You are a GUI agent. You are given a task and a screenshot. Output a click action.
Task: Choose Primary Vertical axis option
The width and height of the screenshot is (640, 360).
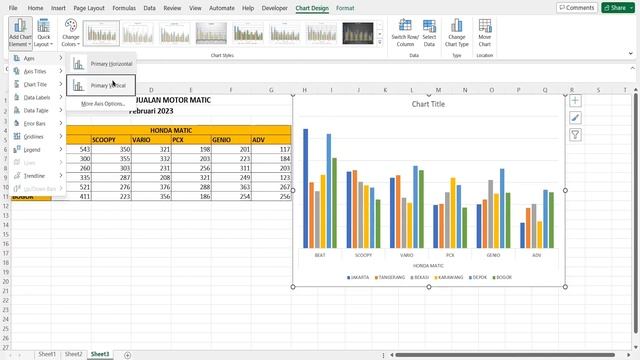pyautogui.click(x=101, y=85)
